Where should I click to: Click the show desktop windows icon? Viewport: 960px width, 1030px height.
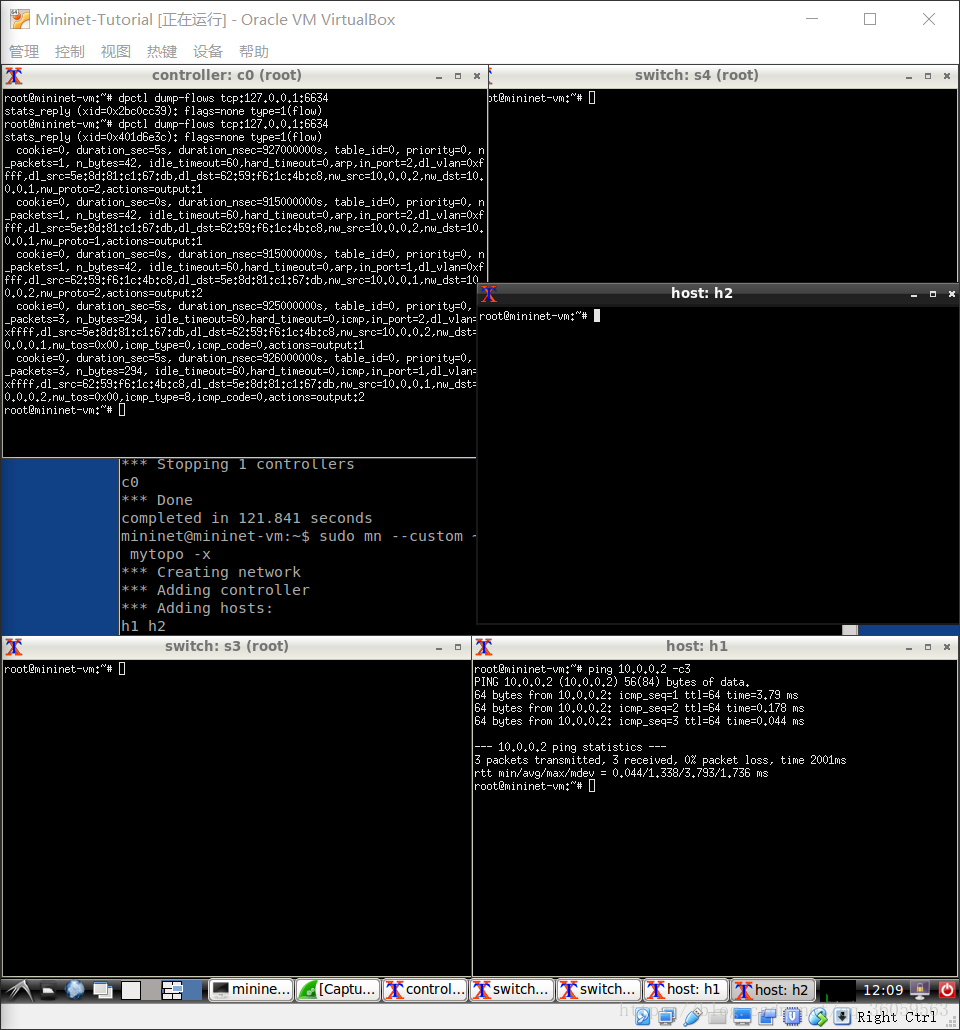pos(103,991)
